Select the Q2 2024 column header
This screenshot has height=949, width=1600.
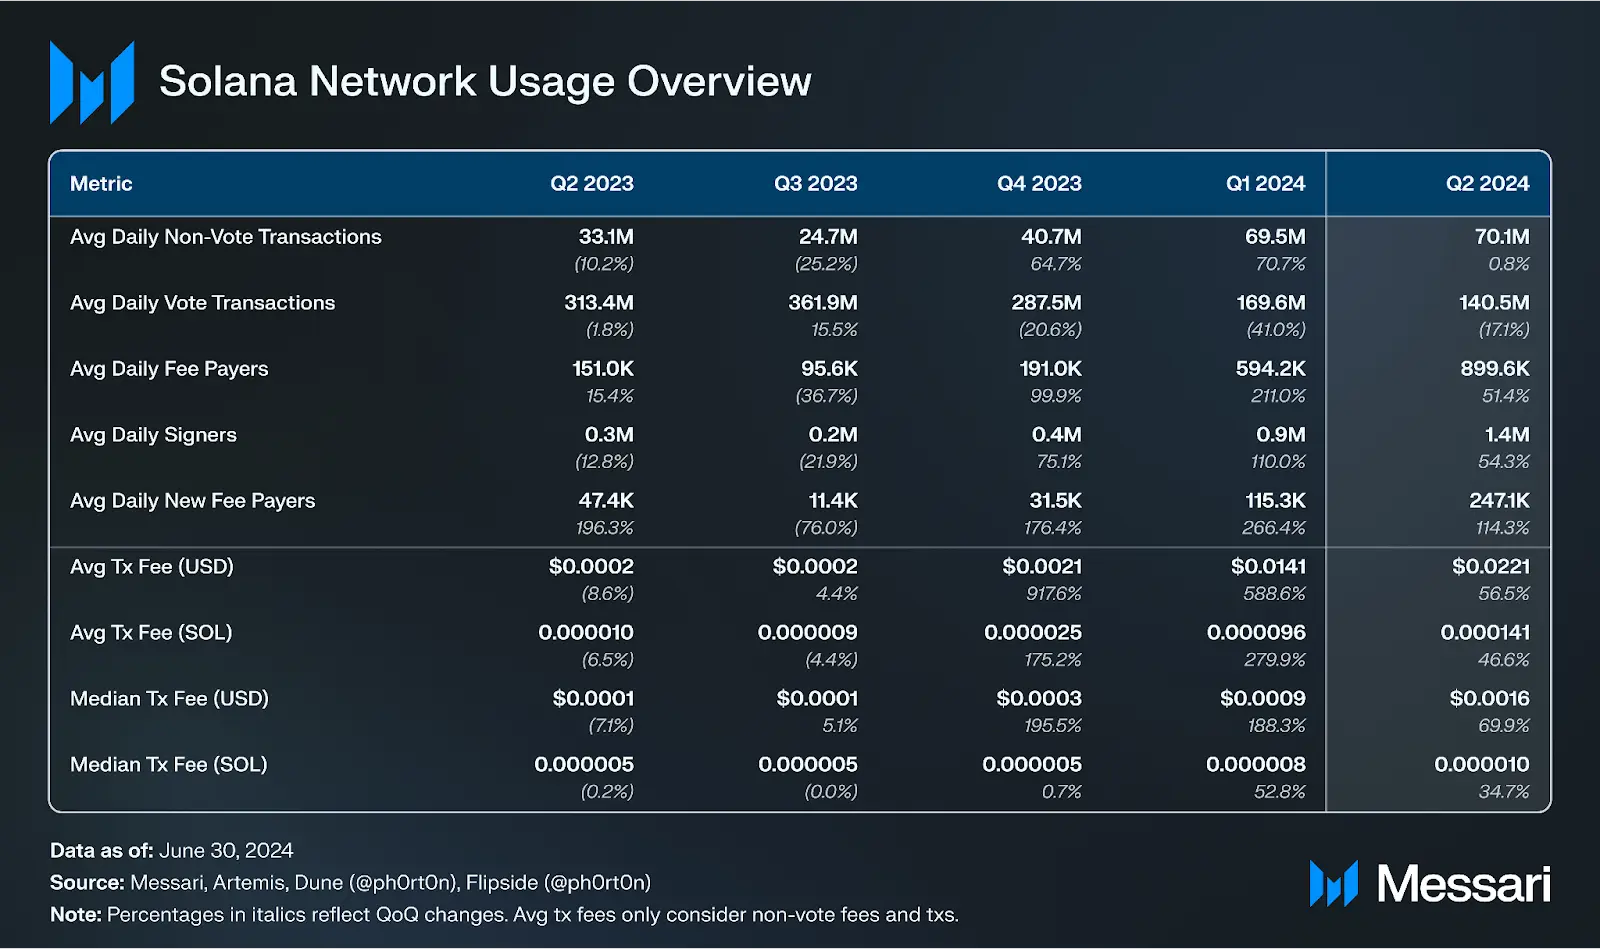(x=1487, y=184)
